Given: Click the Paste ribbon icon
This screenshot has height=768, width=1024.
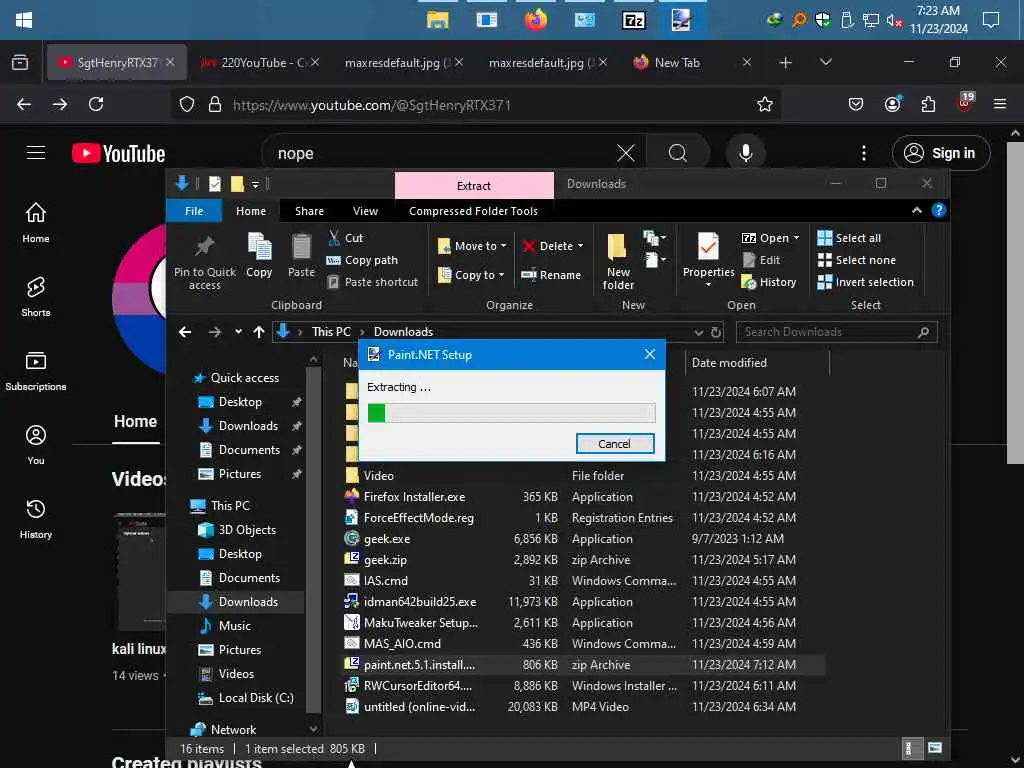Looking at the screenshot, I should [x=301, y=247].
